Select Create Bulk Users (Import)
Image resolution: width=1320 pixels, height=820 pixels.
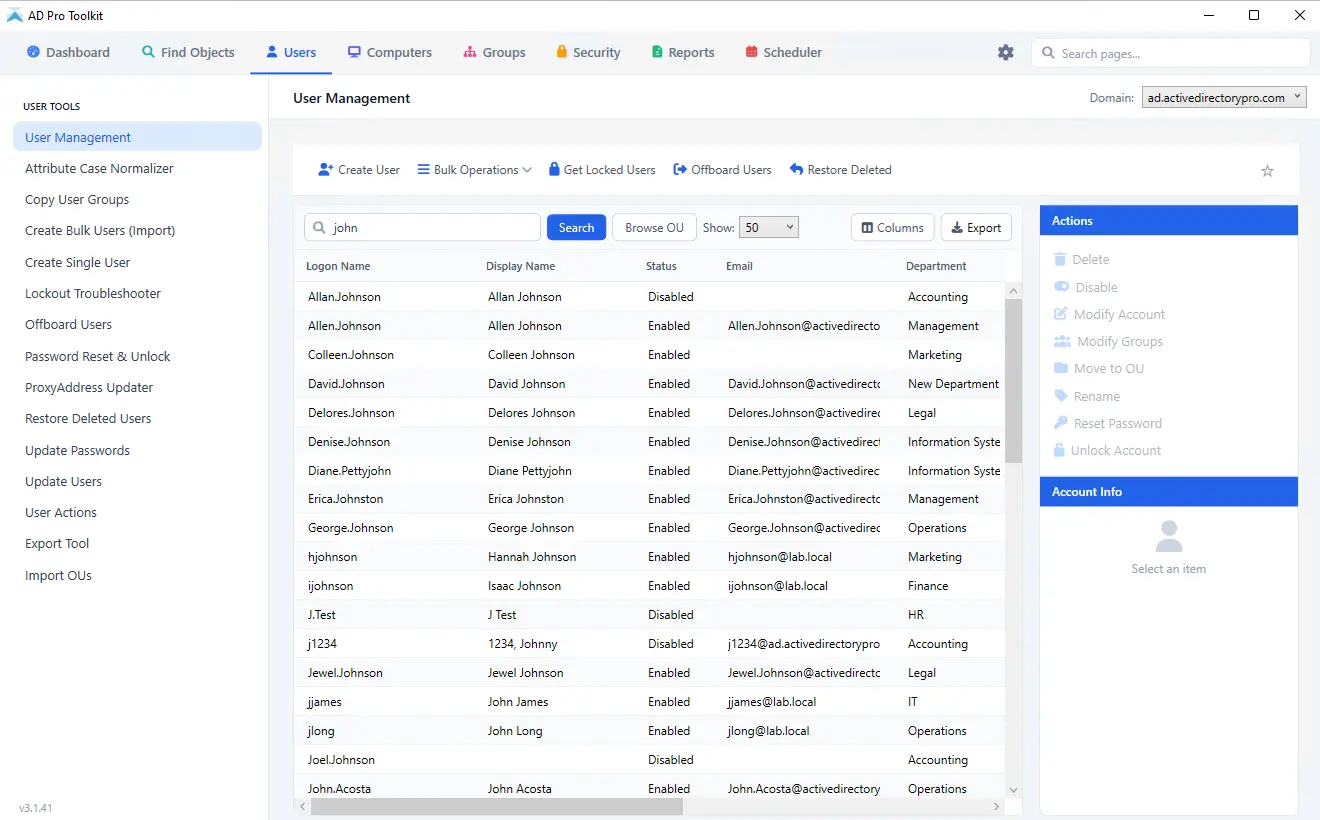coord(137,230)
